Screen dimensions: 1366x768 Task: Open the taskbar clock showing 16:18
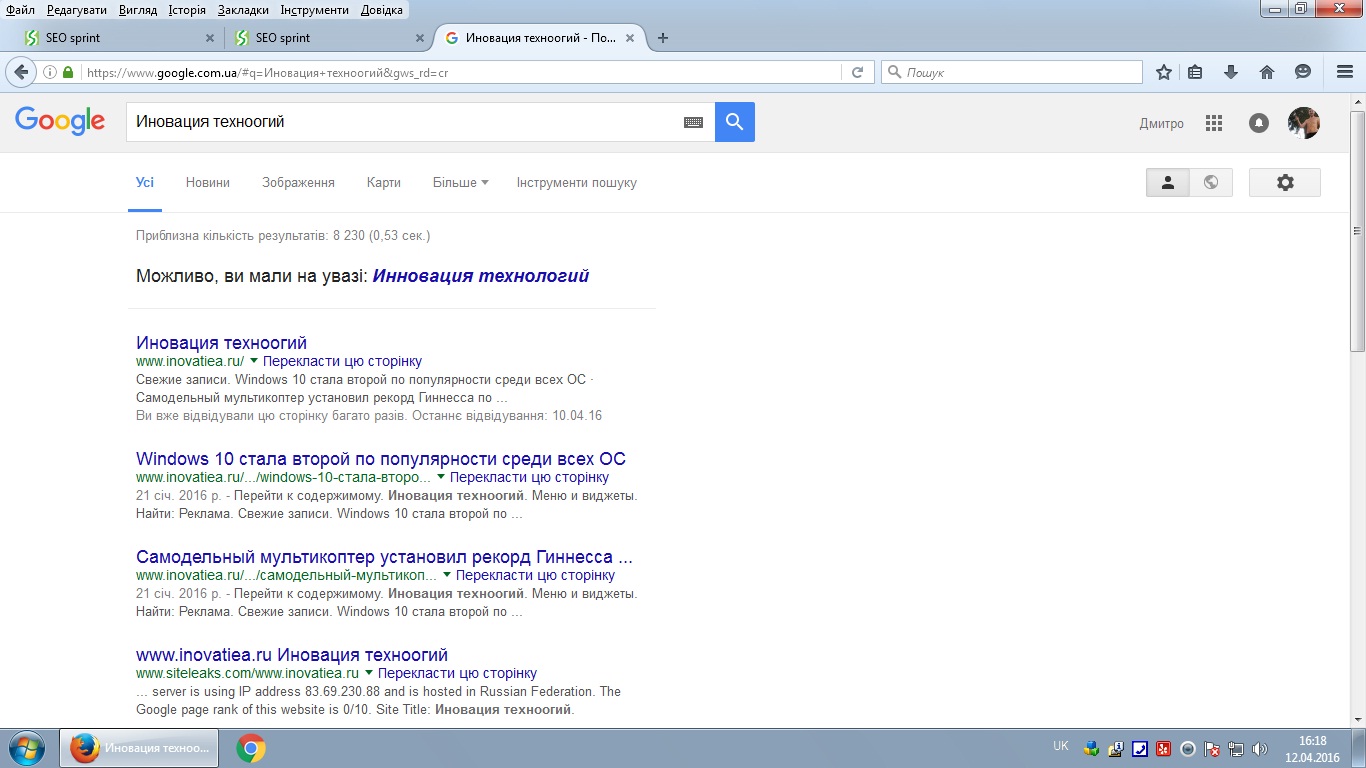click(x=1312, y=749)
